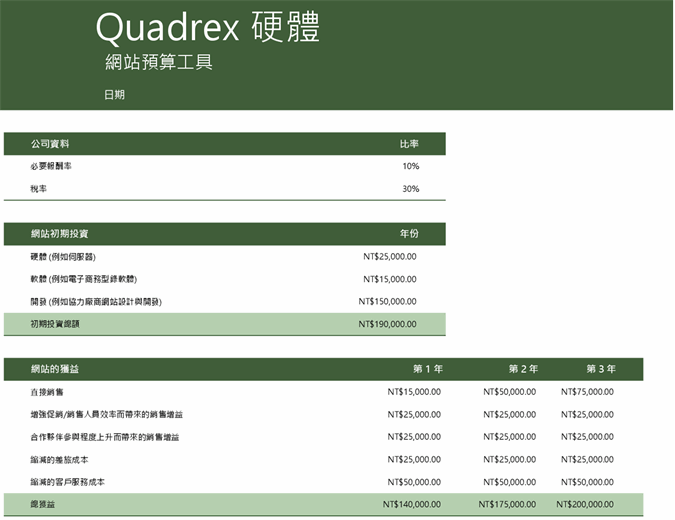Click the 30% 稅率 value cell
The height and width of the screenshot is (520, 675).
click(x=410, y=189)
